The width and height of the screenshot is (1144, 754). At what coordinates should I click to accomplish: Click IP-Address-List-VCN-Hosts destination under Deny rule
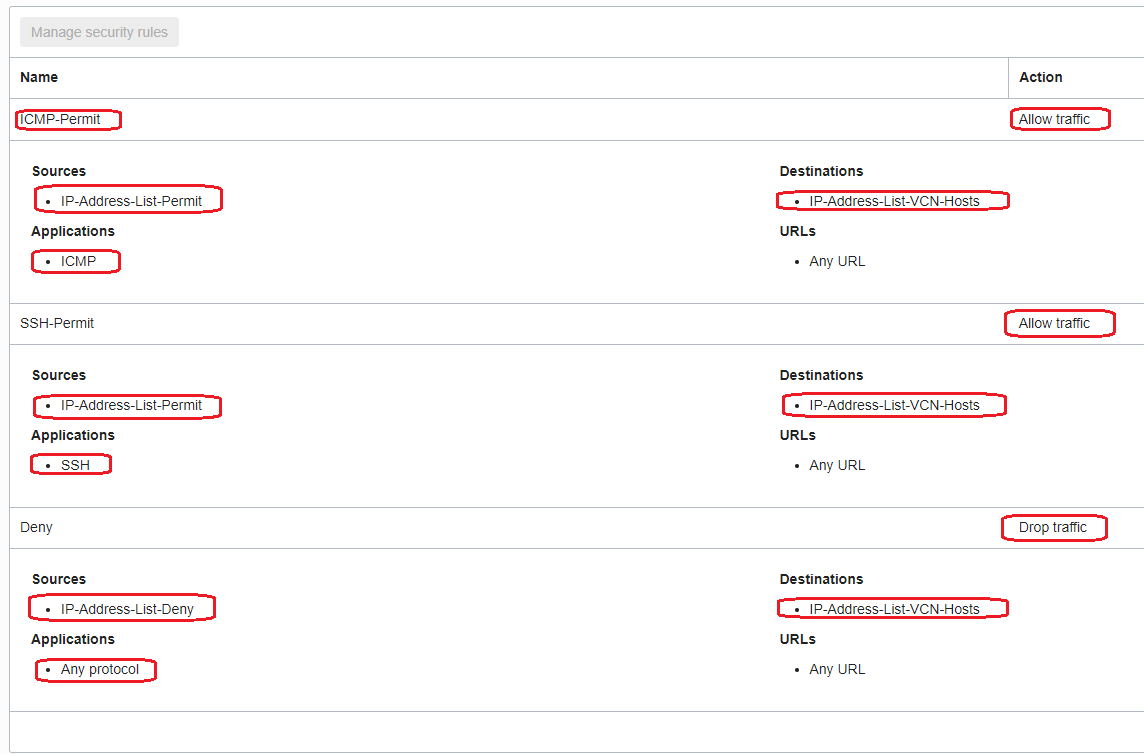(894, 609)
